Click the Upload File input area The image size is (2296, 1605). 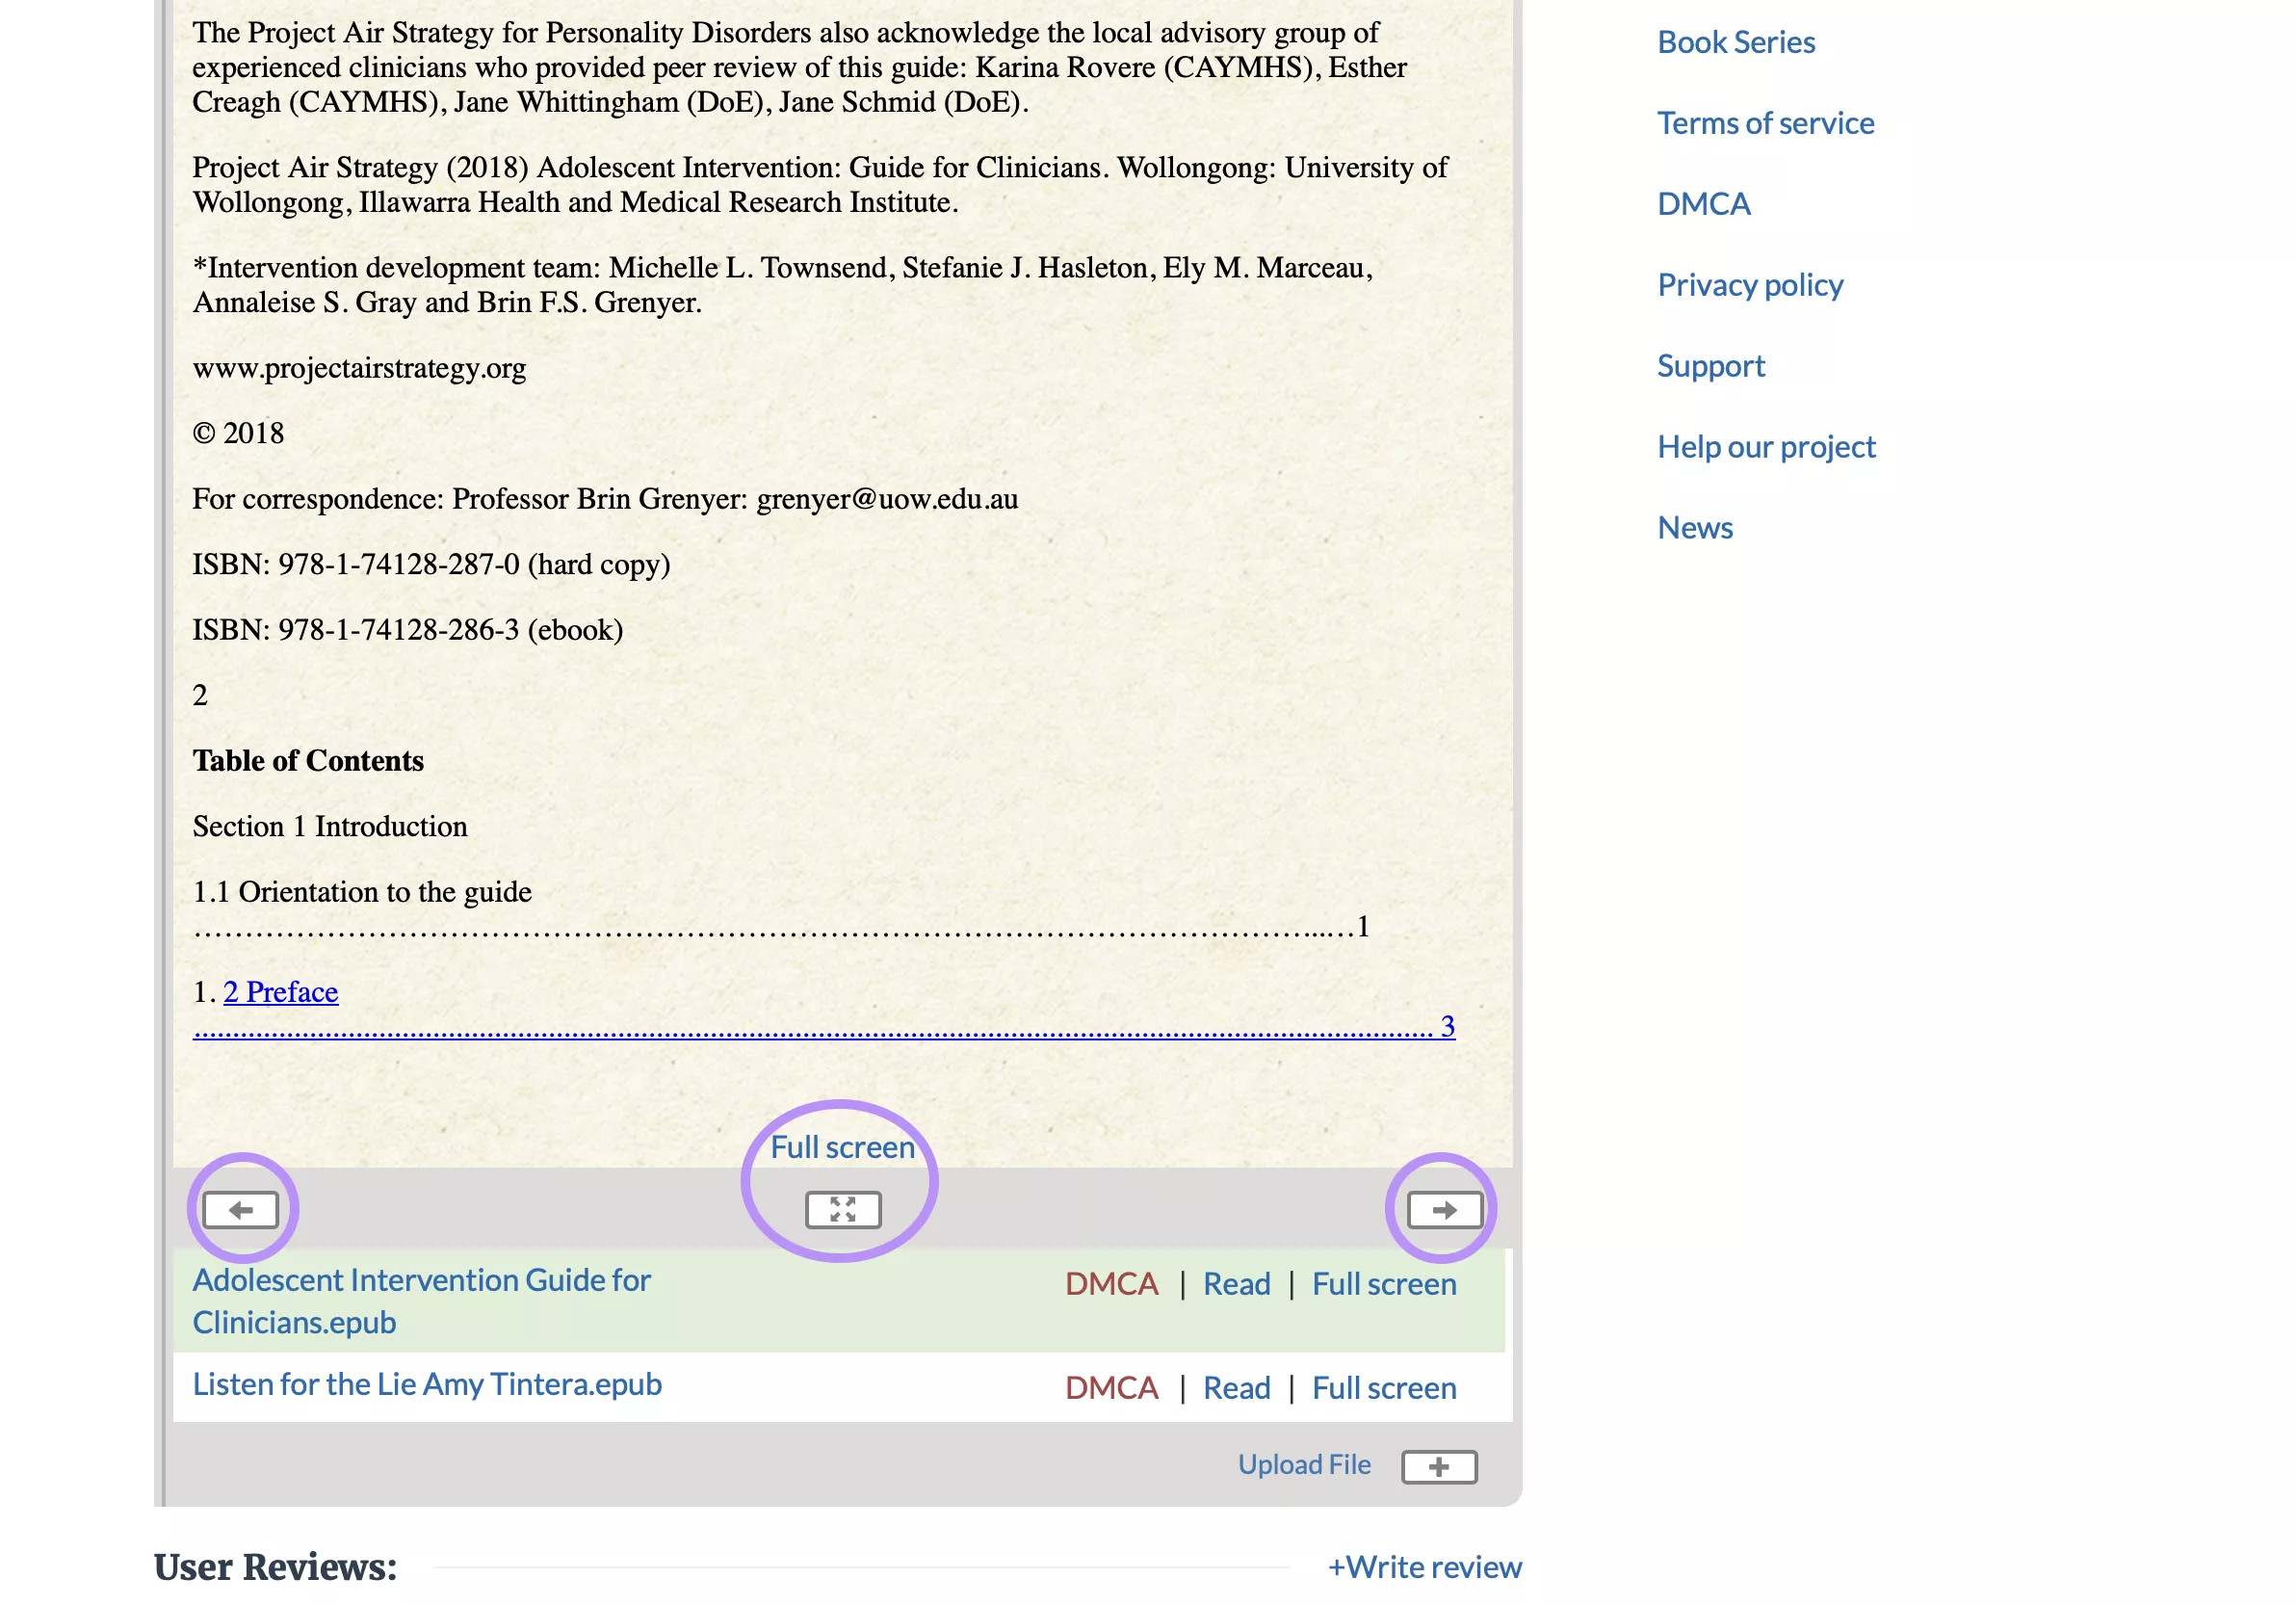tap(1438, 1465)
